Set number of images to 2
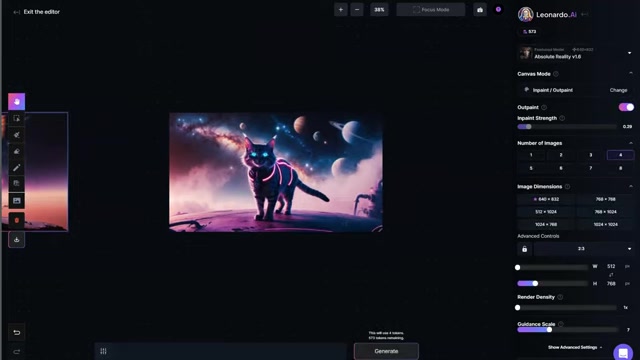 (561, 155)
